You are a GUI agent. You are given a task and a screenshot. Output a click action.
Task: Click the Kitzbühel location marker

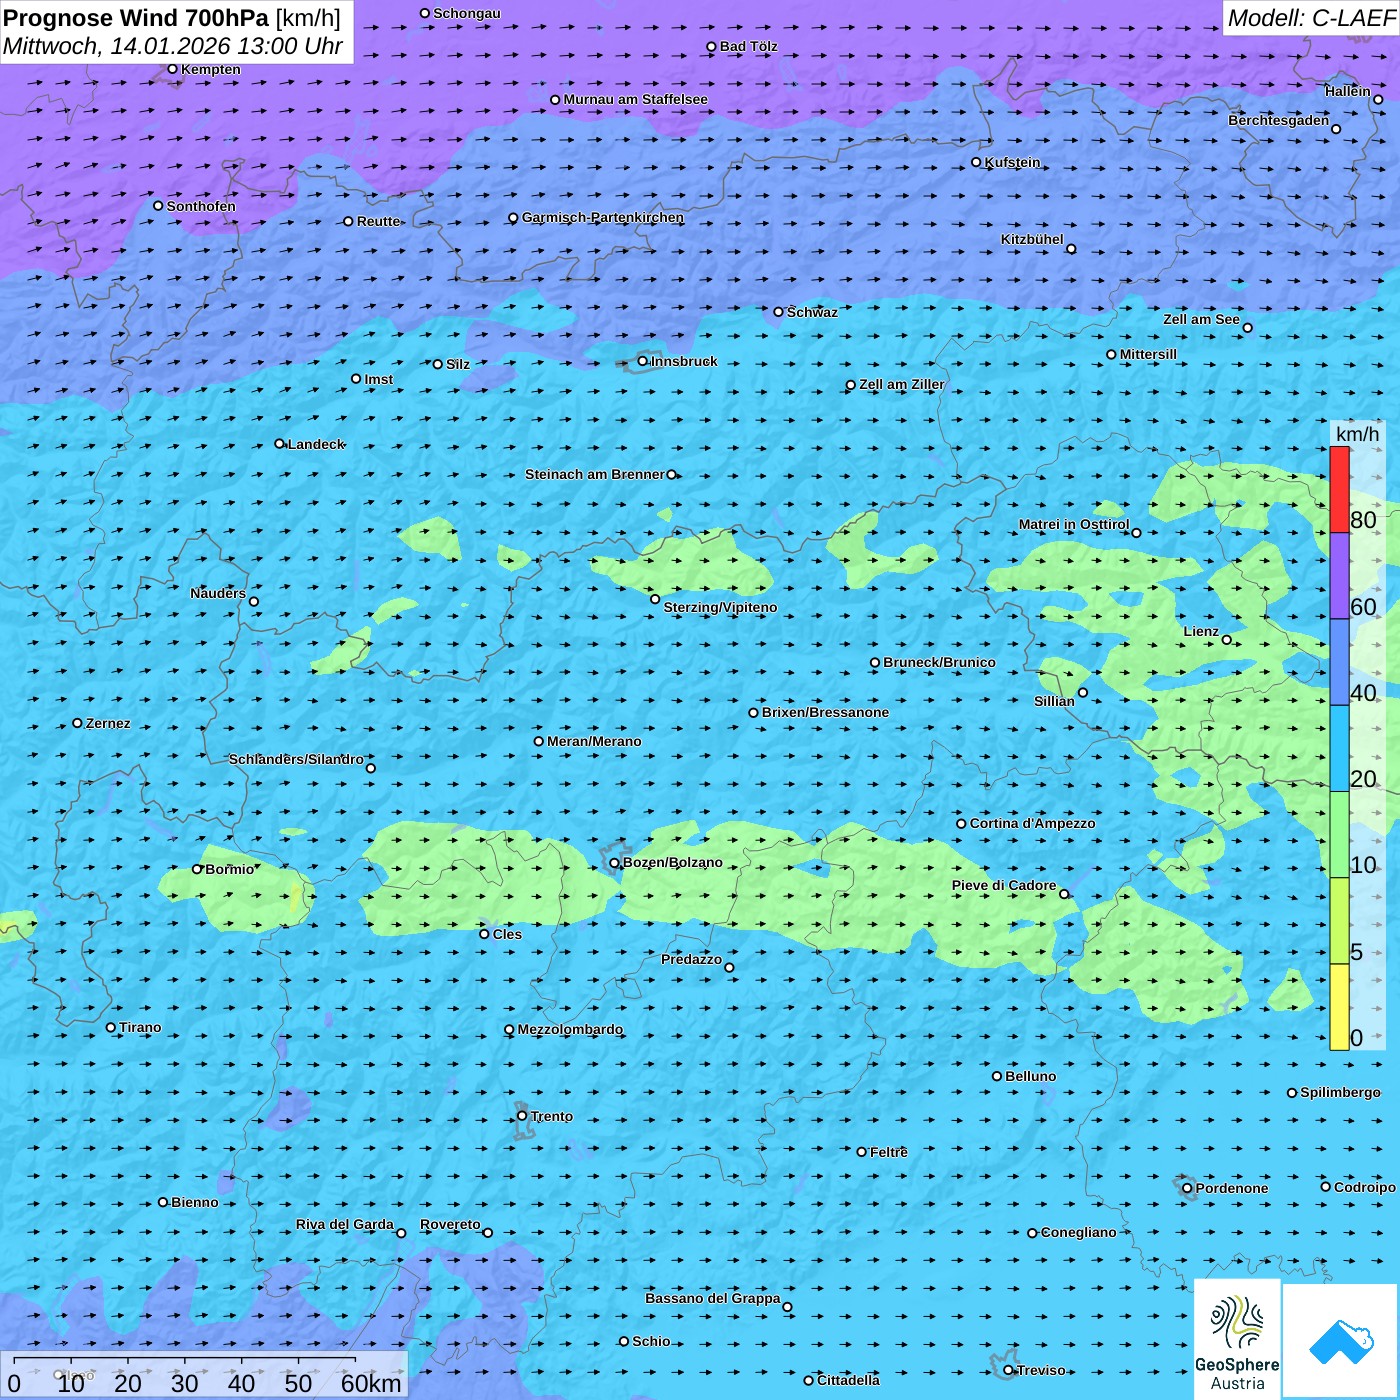pos(1071,249)
